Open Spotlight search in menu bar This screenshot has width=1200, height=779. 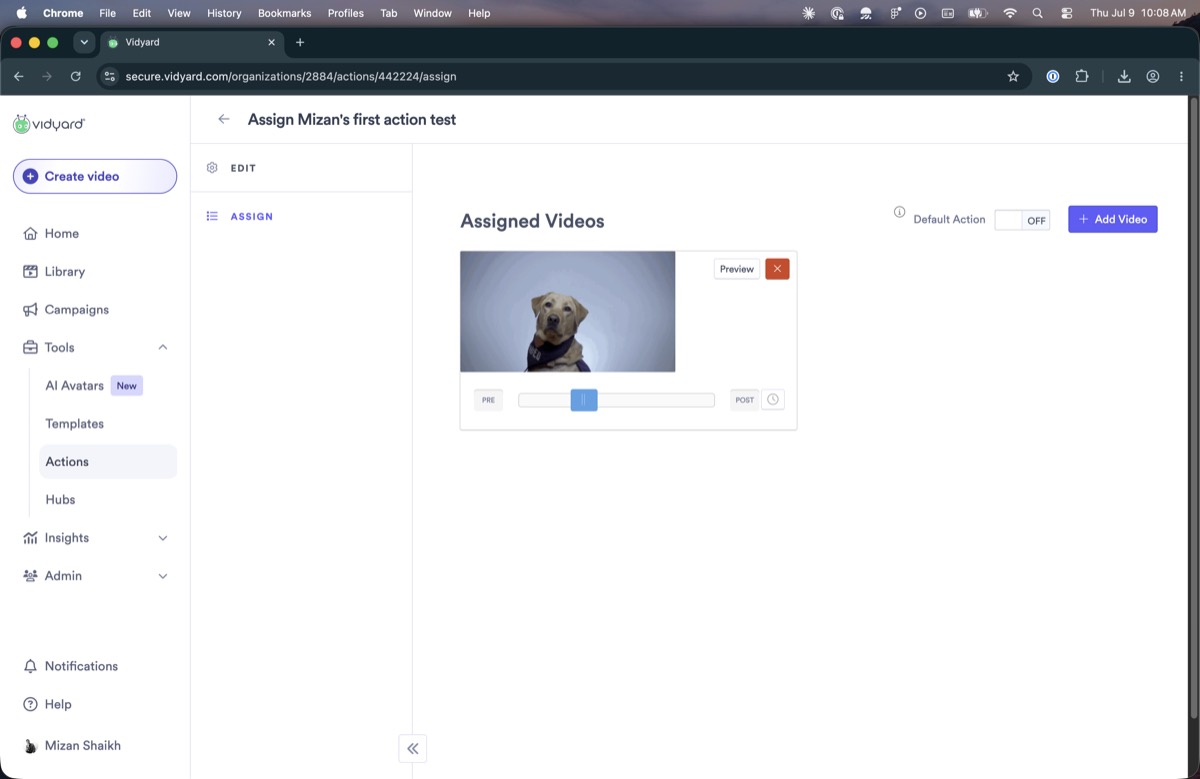[x=1038, y=13]
